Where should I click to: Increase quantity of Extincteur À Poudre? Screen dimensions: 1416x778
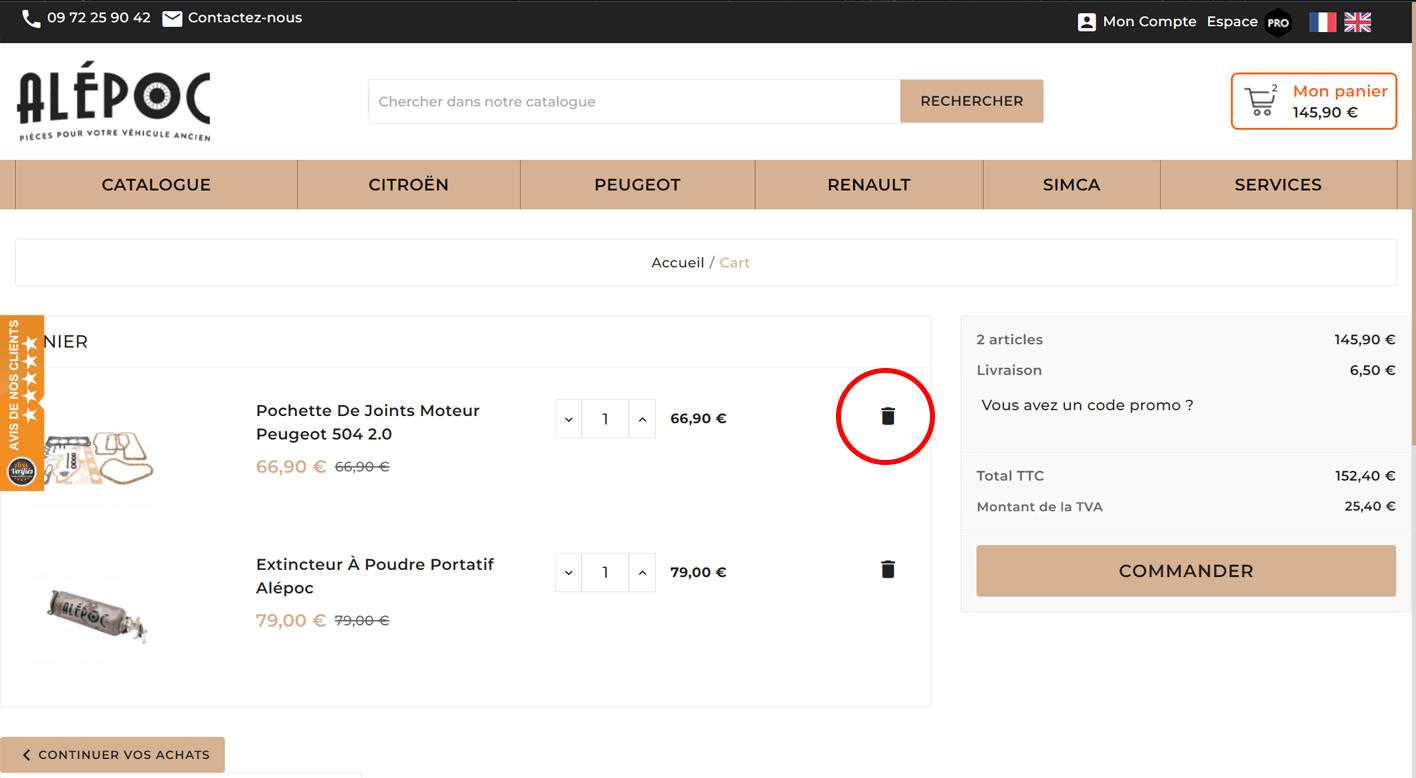click(x=642, y=573)
